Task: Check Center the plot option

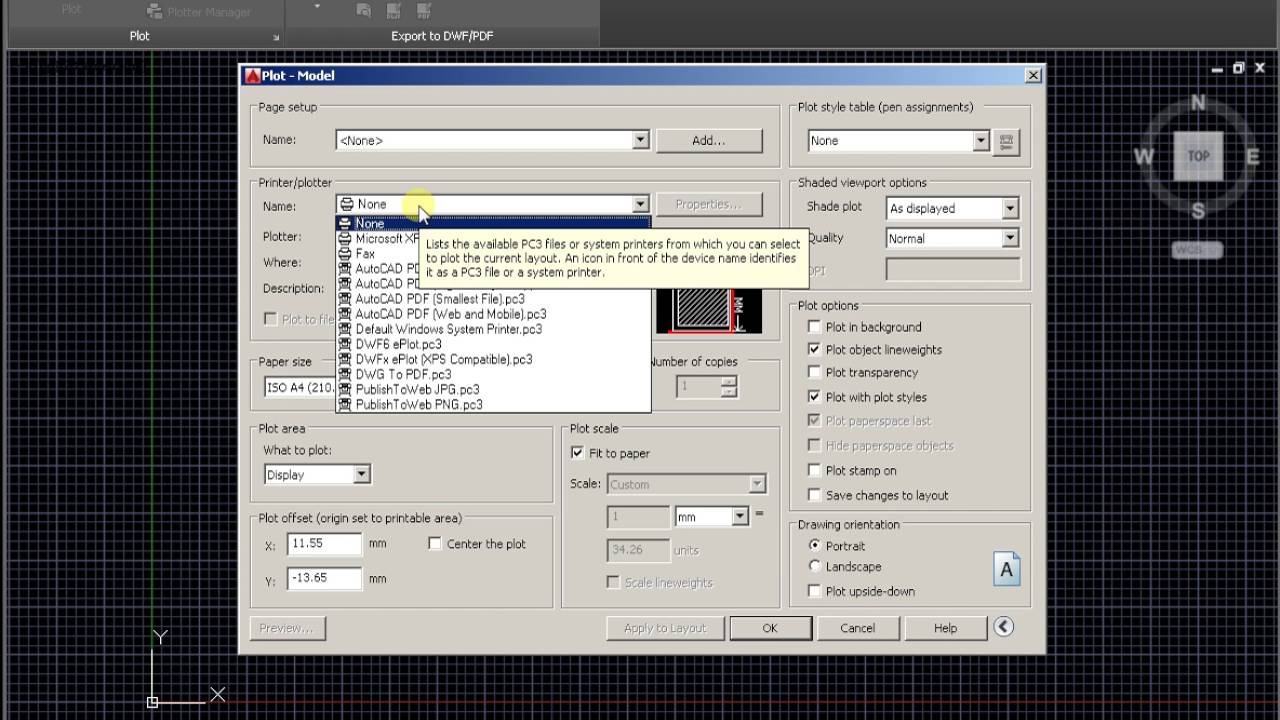Action: coord(435,543)
